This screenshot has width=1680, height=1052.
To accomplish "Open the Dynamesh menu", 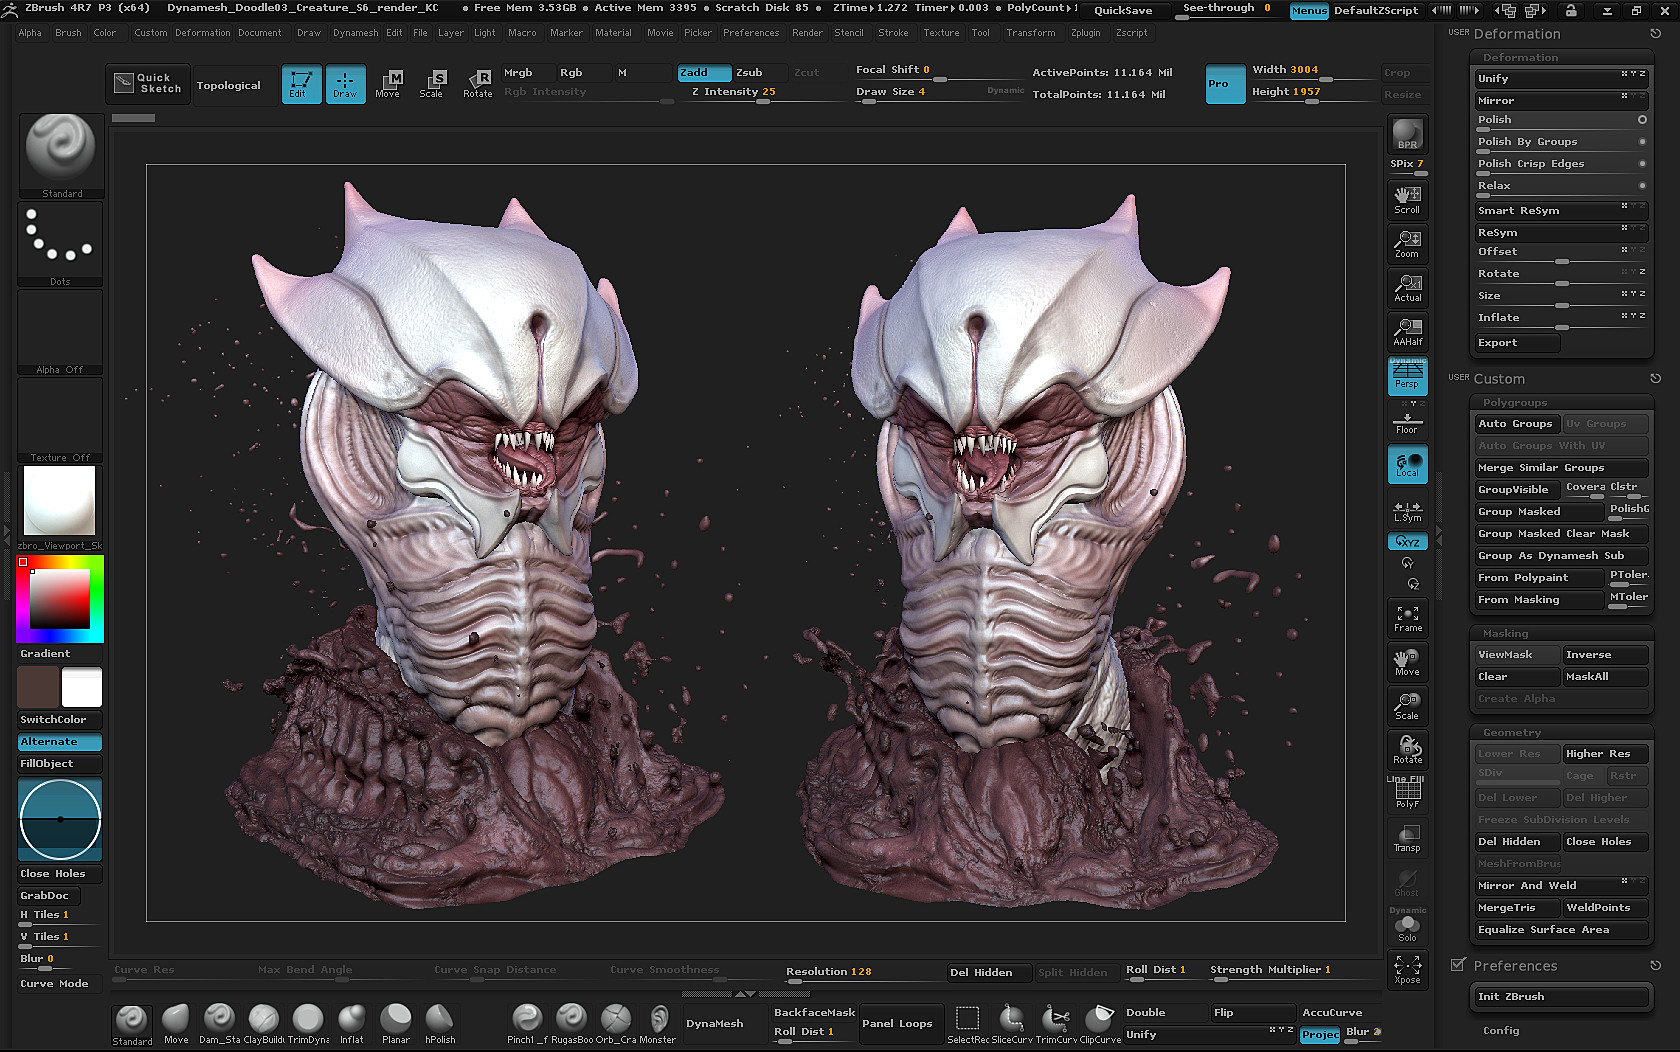I will 355,33.
